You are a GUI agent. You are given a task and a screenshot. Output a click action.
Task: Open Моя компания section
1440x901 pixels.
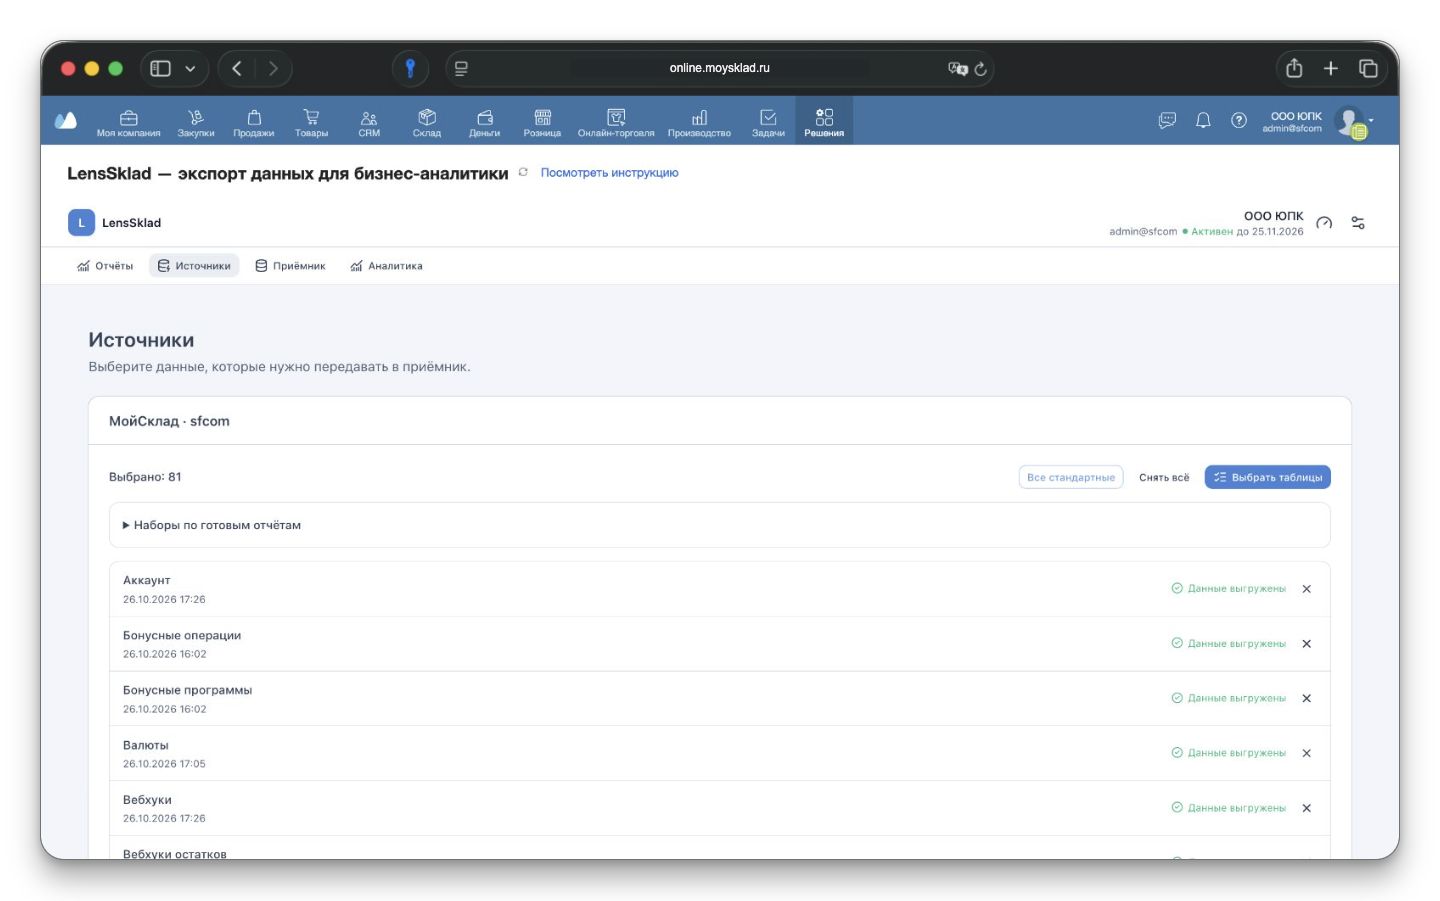[128, 122]
